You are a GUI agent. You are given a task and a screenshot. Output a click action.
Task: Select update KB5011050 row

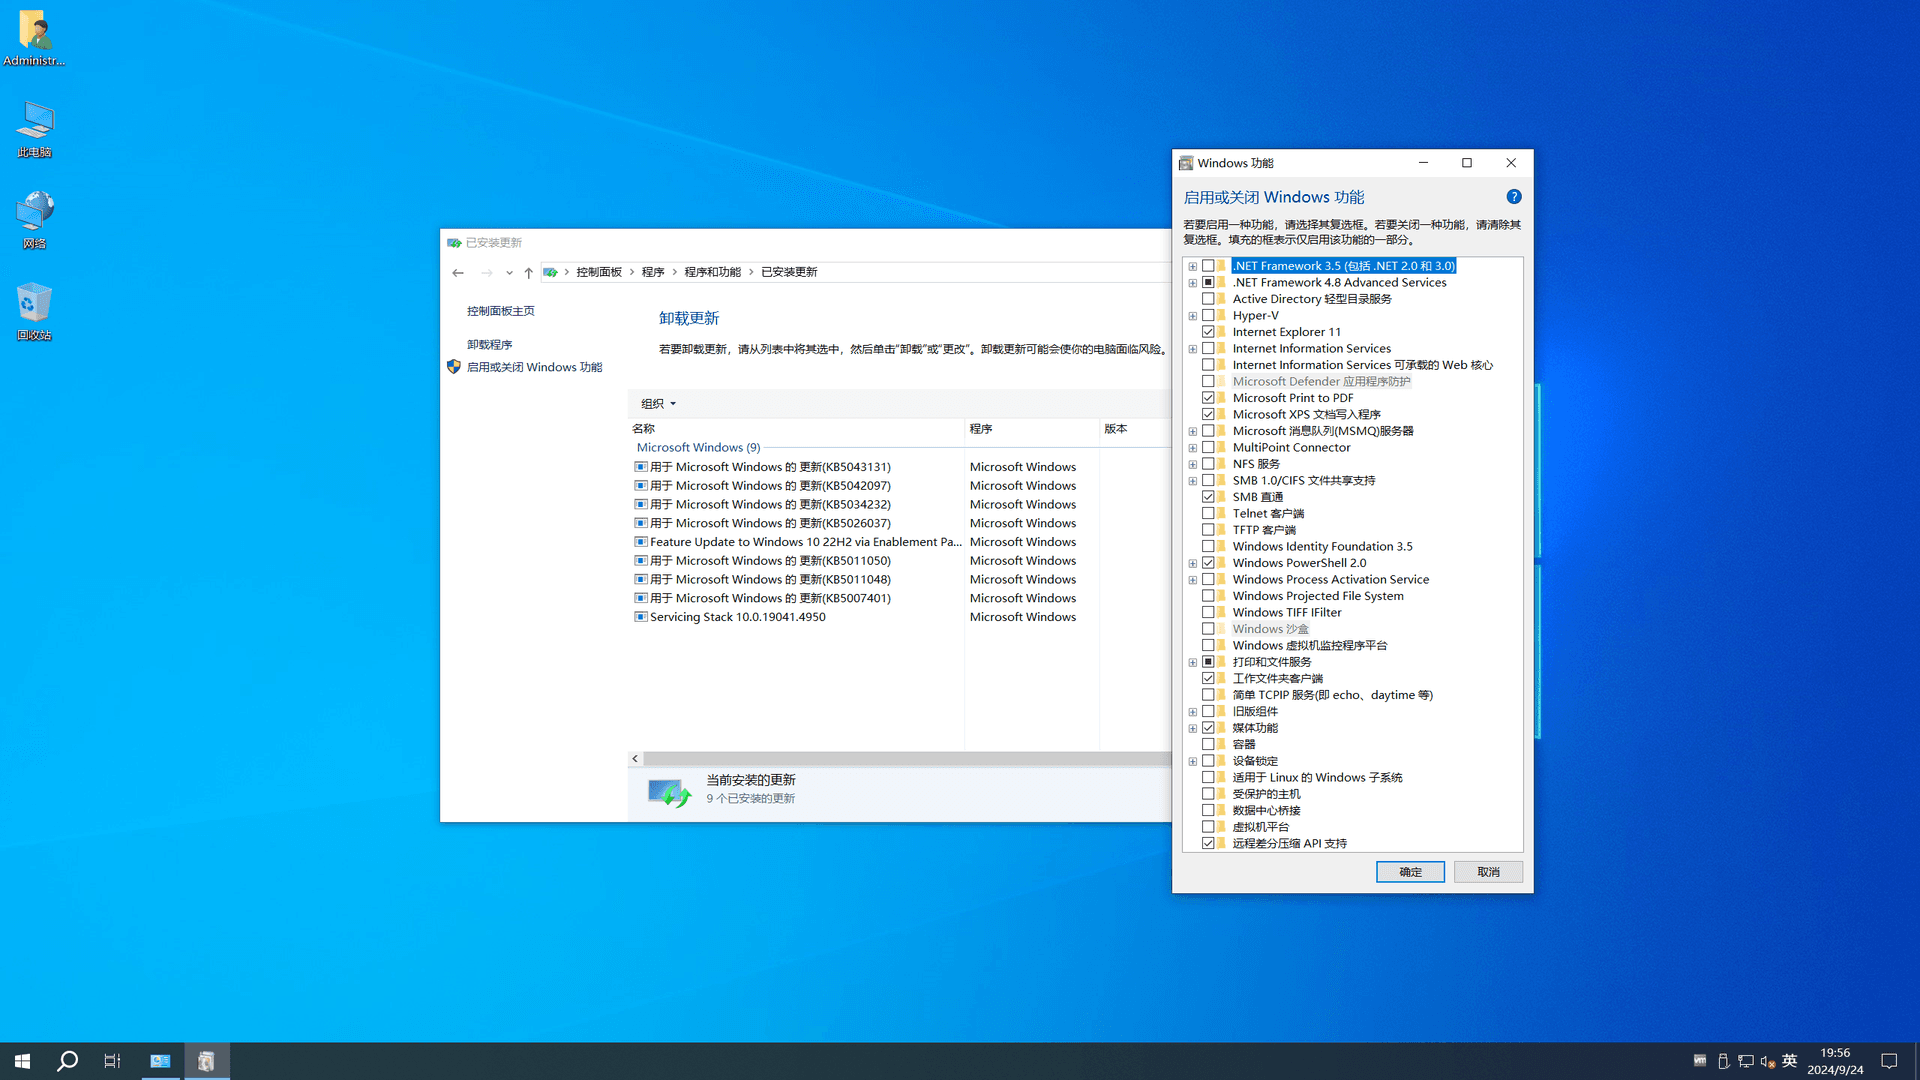770,561
